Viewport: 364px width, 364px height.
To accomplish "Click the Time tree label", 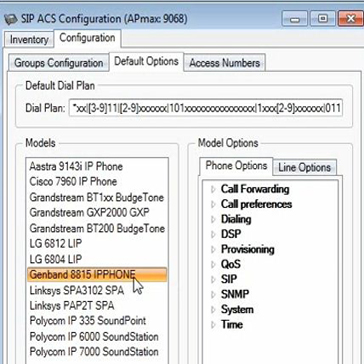I will pyautogui.click(x=232, y=325).
